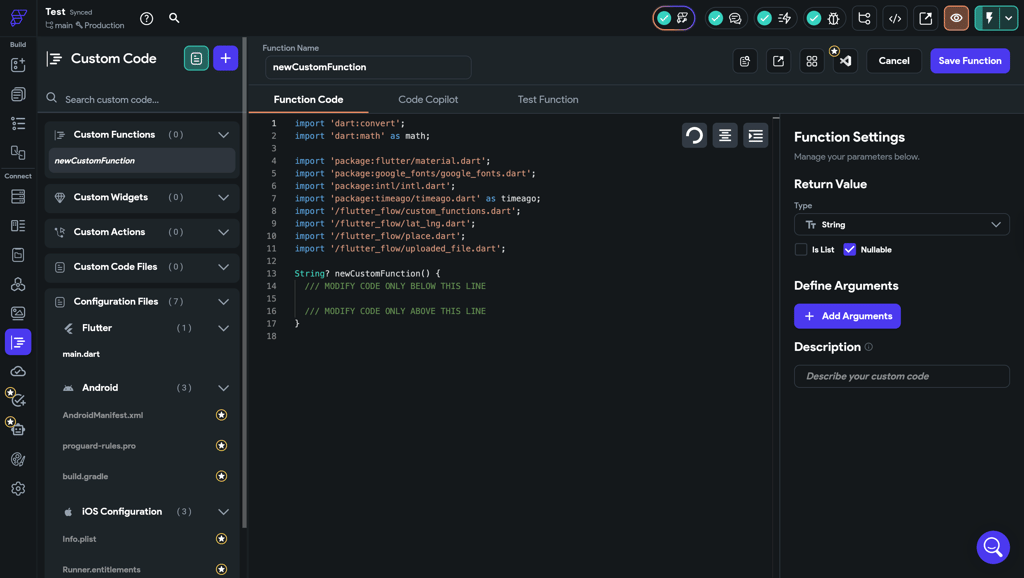
Task: Open the branching icon in top bar
Action: pos(864,18)
